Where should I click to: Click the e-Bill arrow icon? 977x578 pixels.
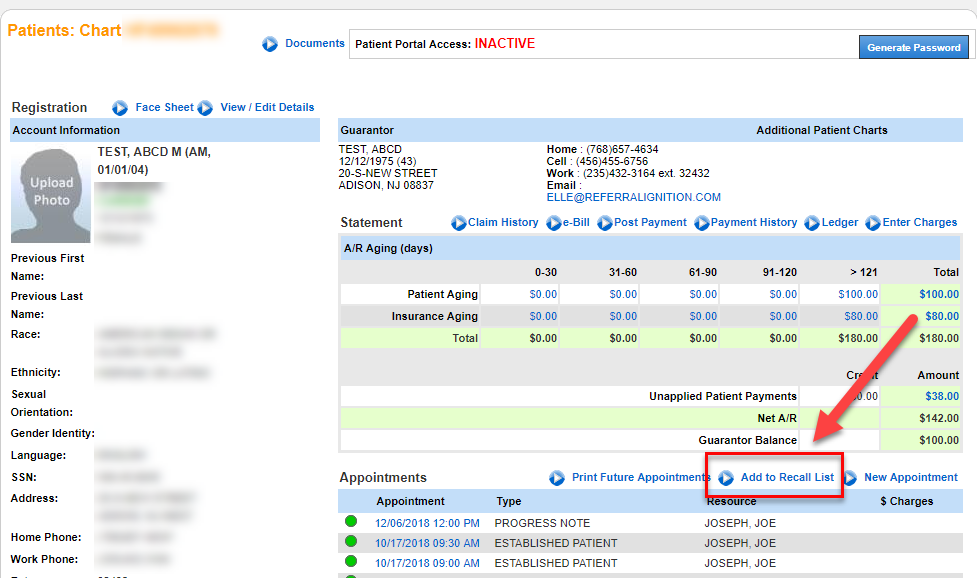click(x=555, y=223)
